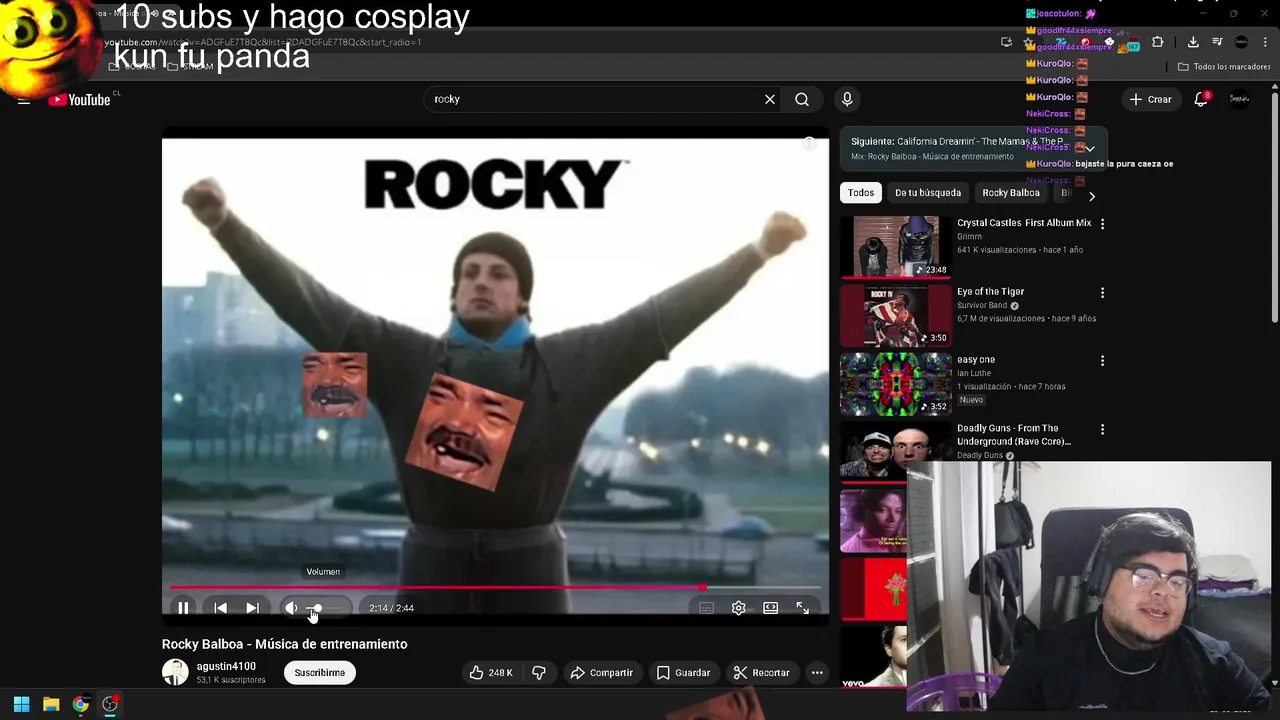
Task: Subscribe with the Suscribirme button
Action: click(x=319, y=673)
